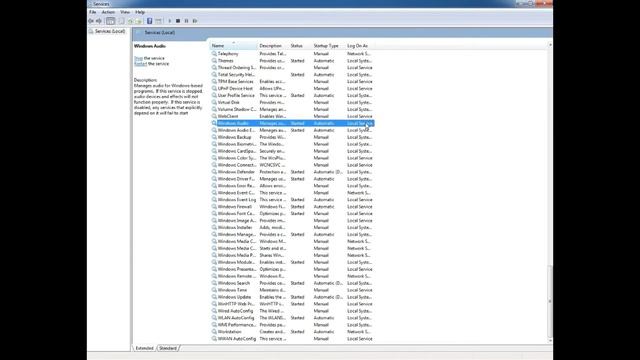This screenshot has height=360, width=640.
Task: Click the gear icon beside Telephony
Action: 214,53
